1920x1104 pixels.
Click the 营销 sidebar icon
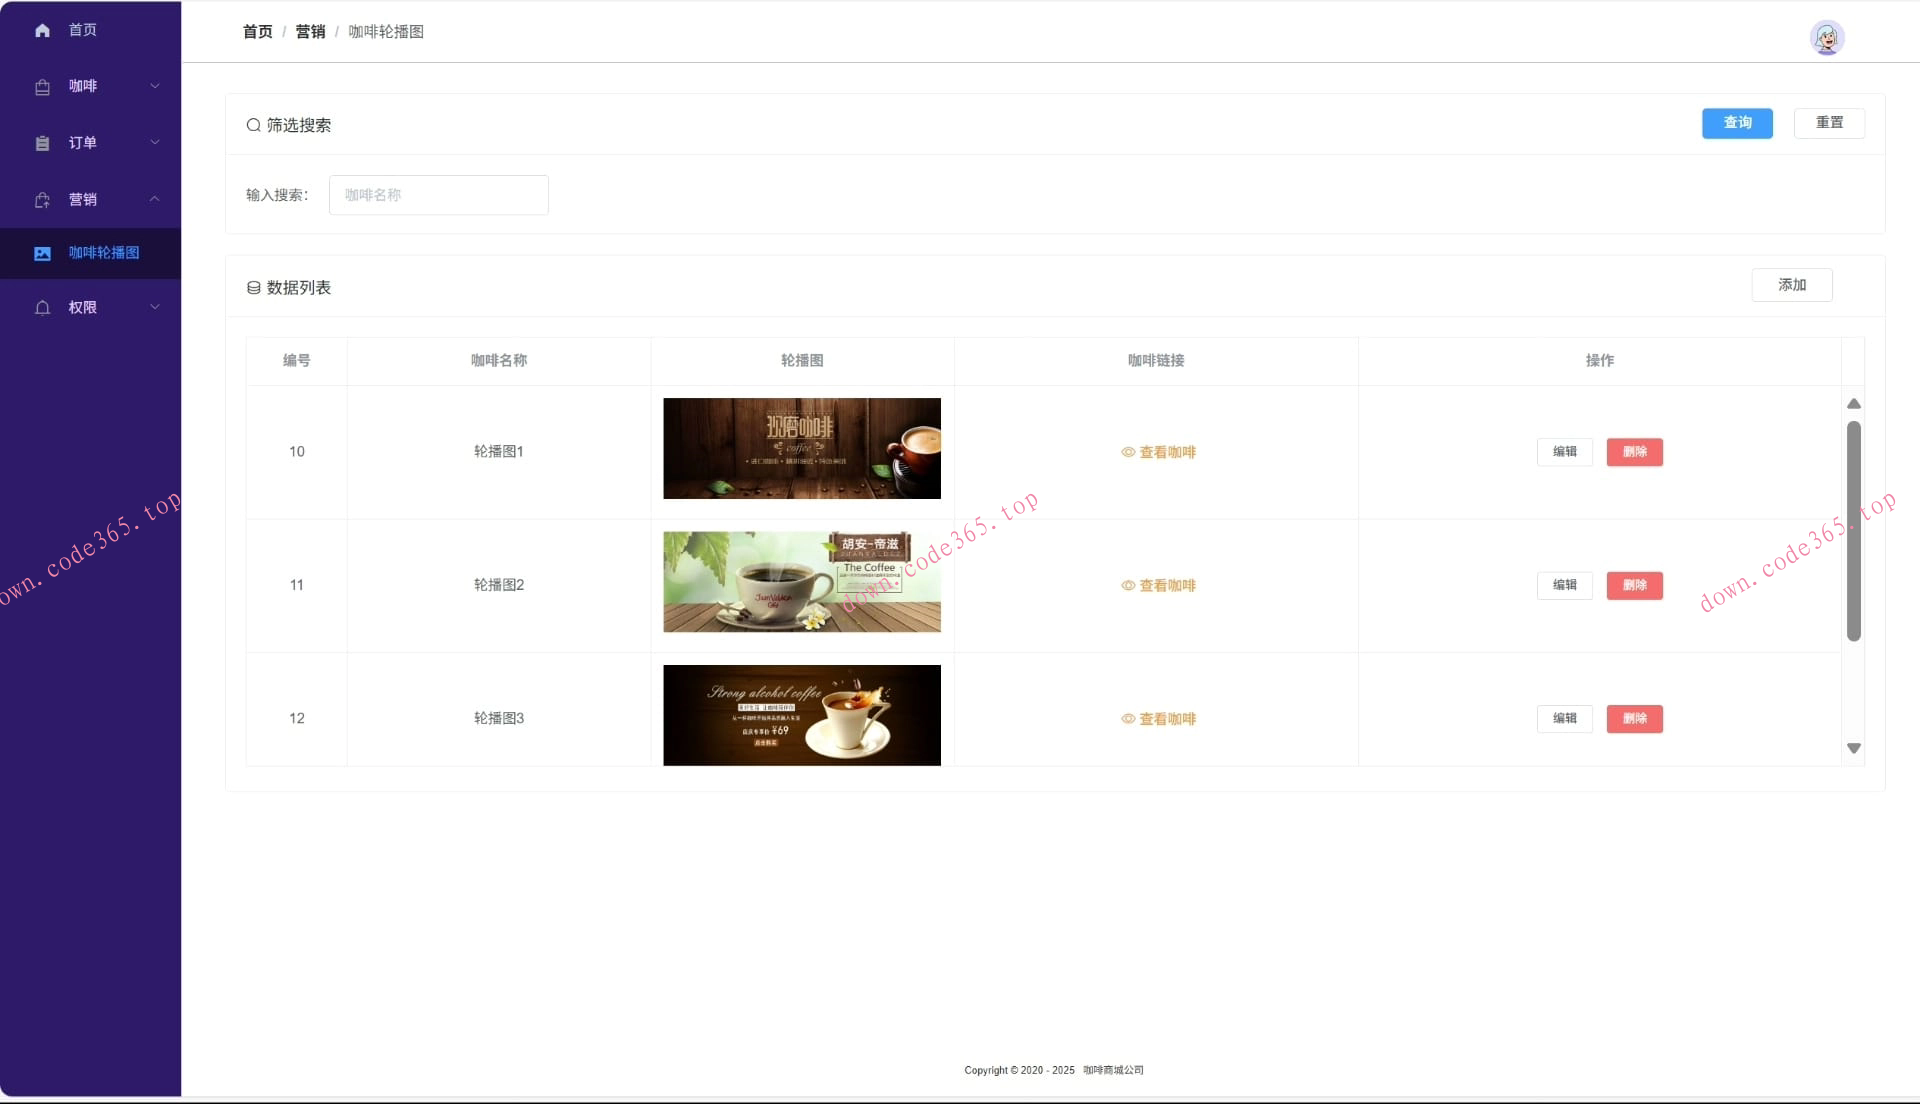(x=42, y=200)
